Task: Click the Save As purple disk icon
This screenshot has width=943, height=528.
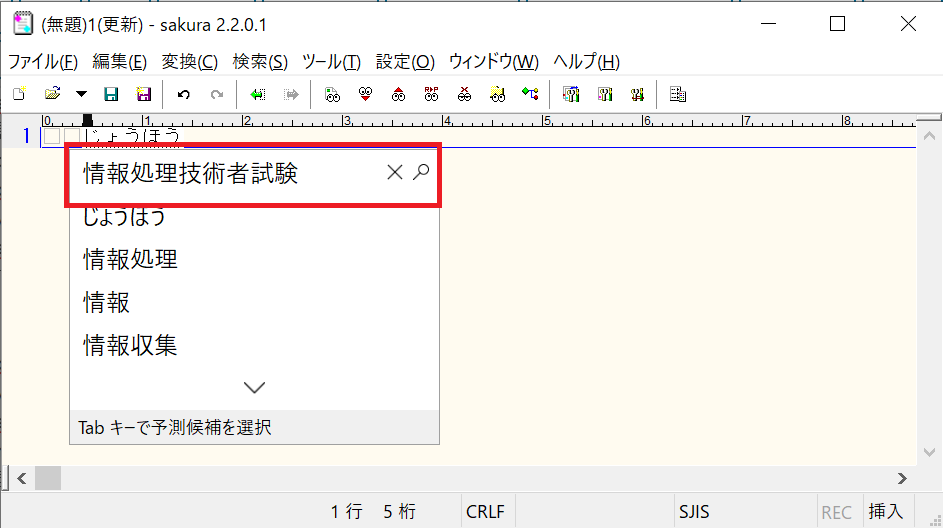Action: pyautogui.click(x=144, y=94)
